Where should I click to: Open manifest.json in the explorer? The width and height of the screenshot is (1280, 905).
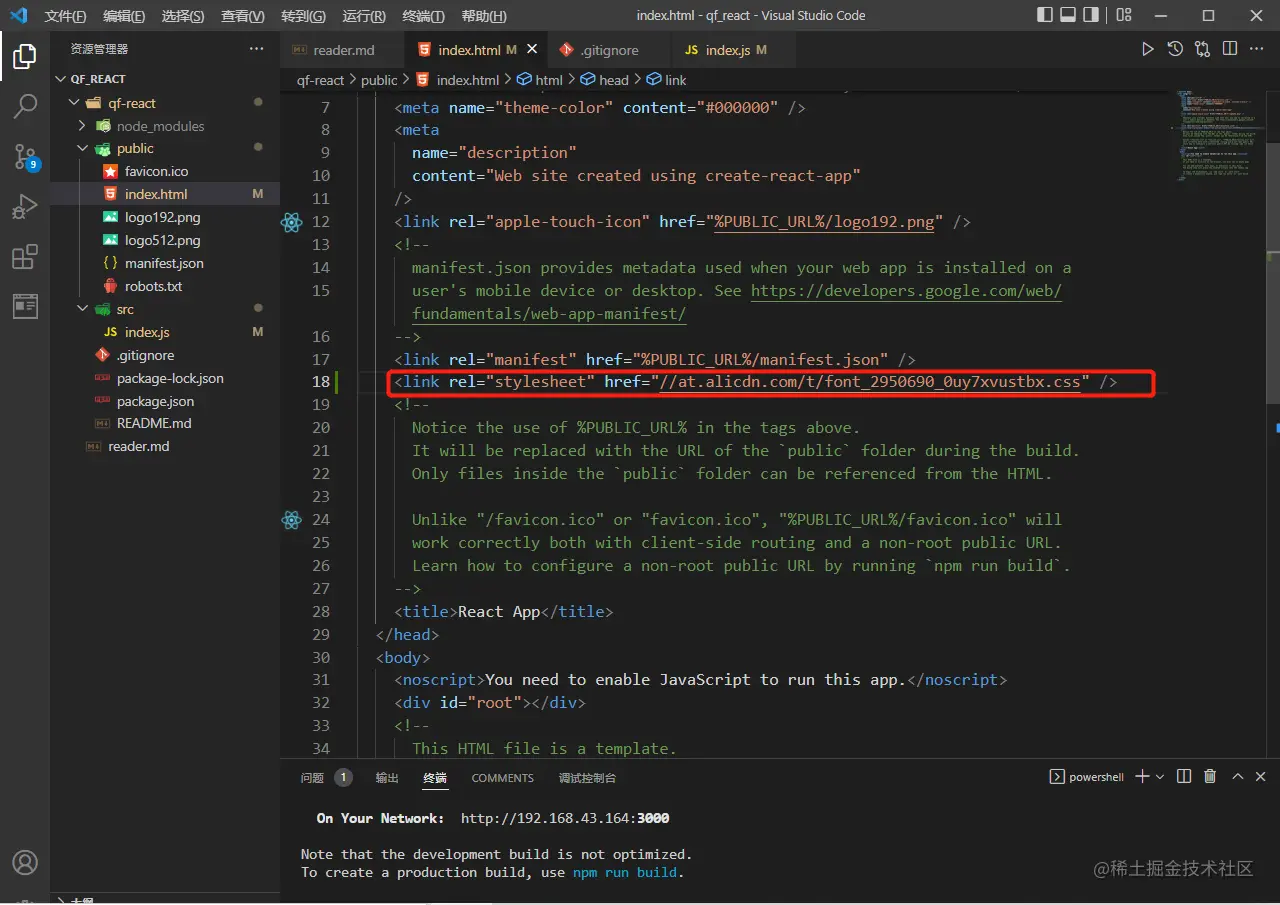tap(164, 263)
